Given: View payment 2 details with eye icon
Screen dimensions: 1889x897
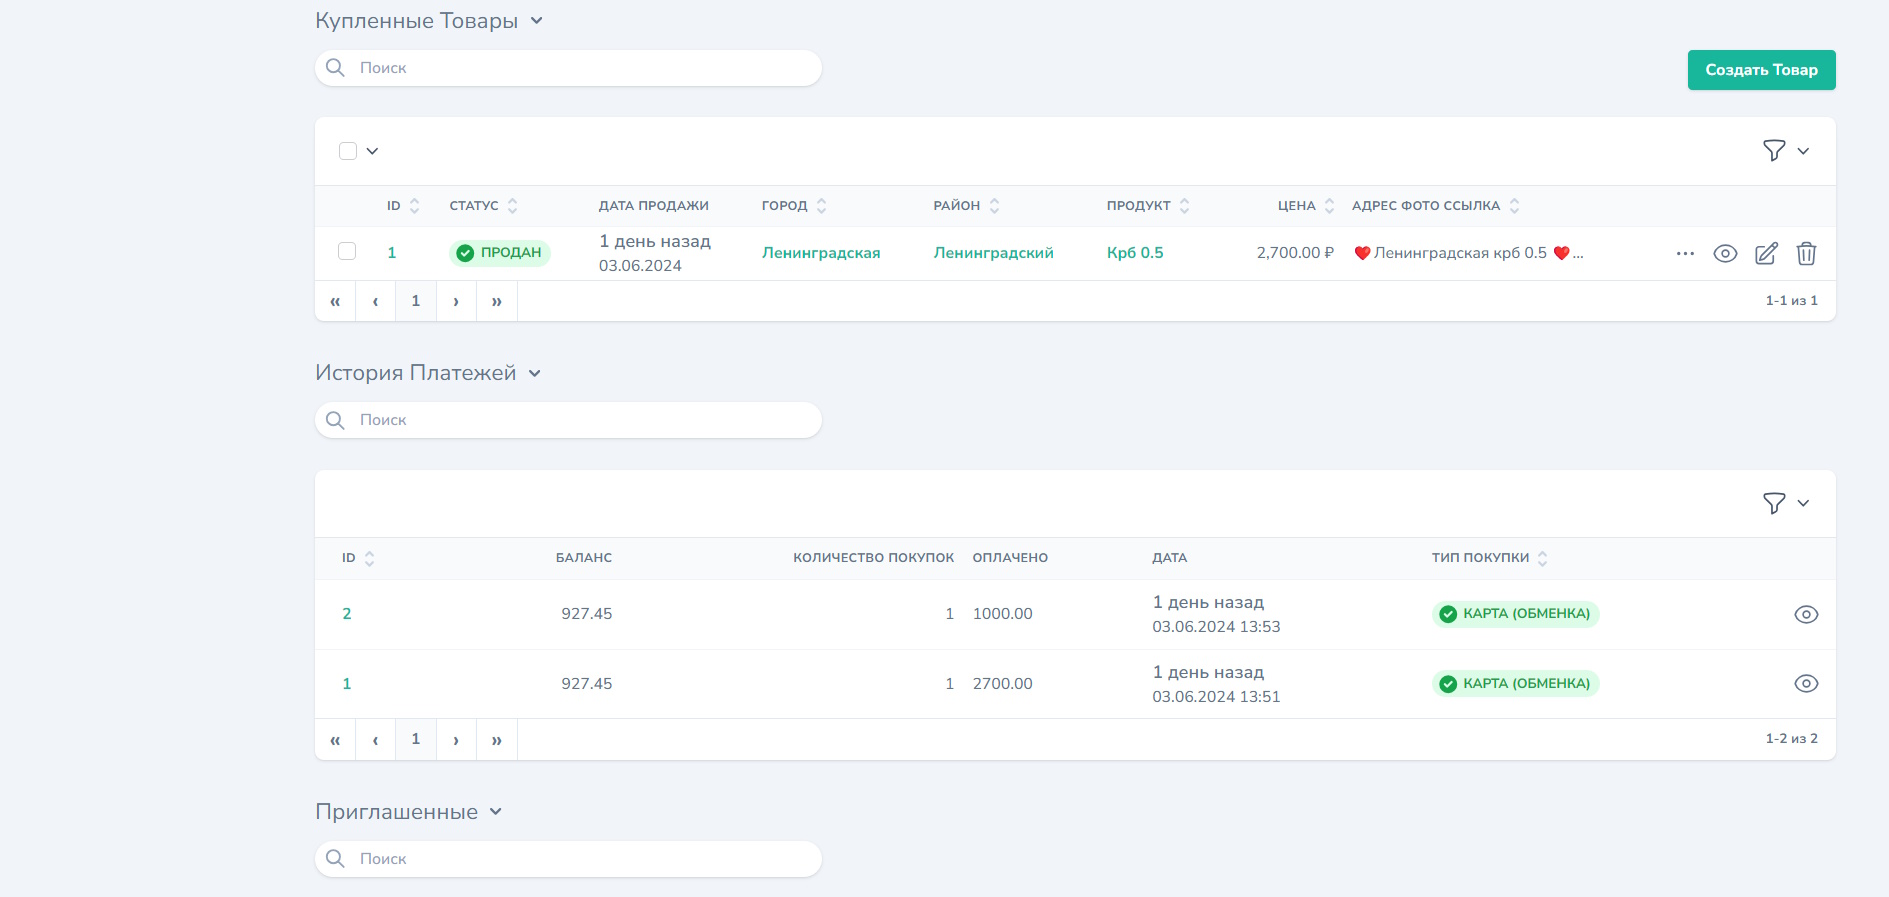Looking at the screenshot, I should tap(1805, 614).
